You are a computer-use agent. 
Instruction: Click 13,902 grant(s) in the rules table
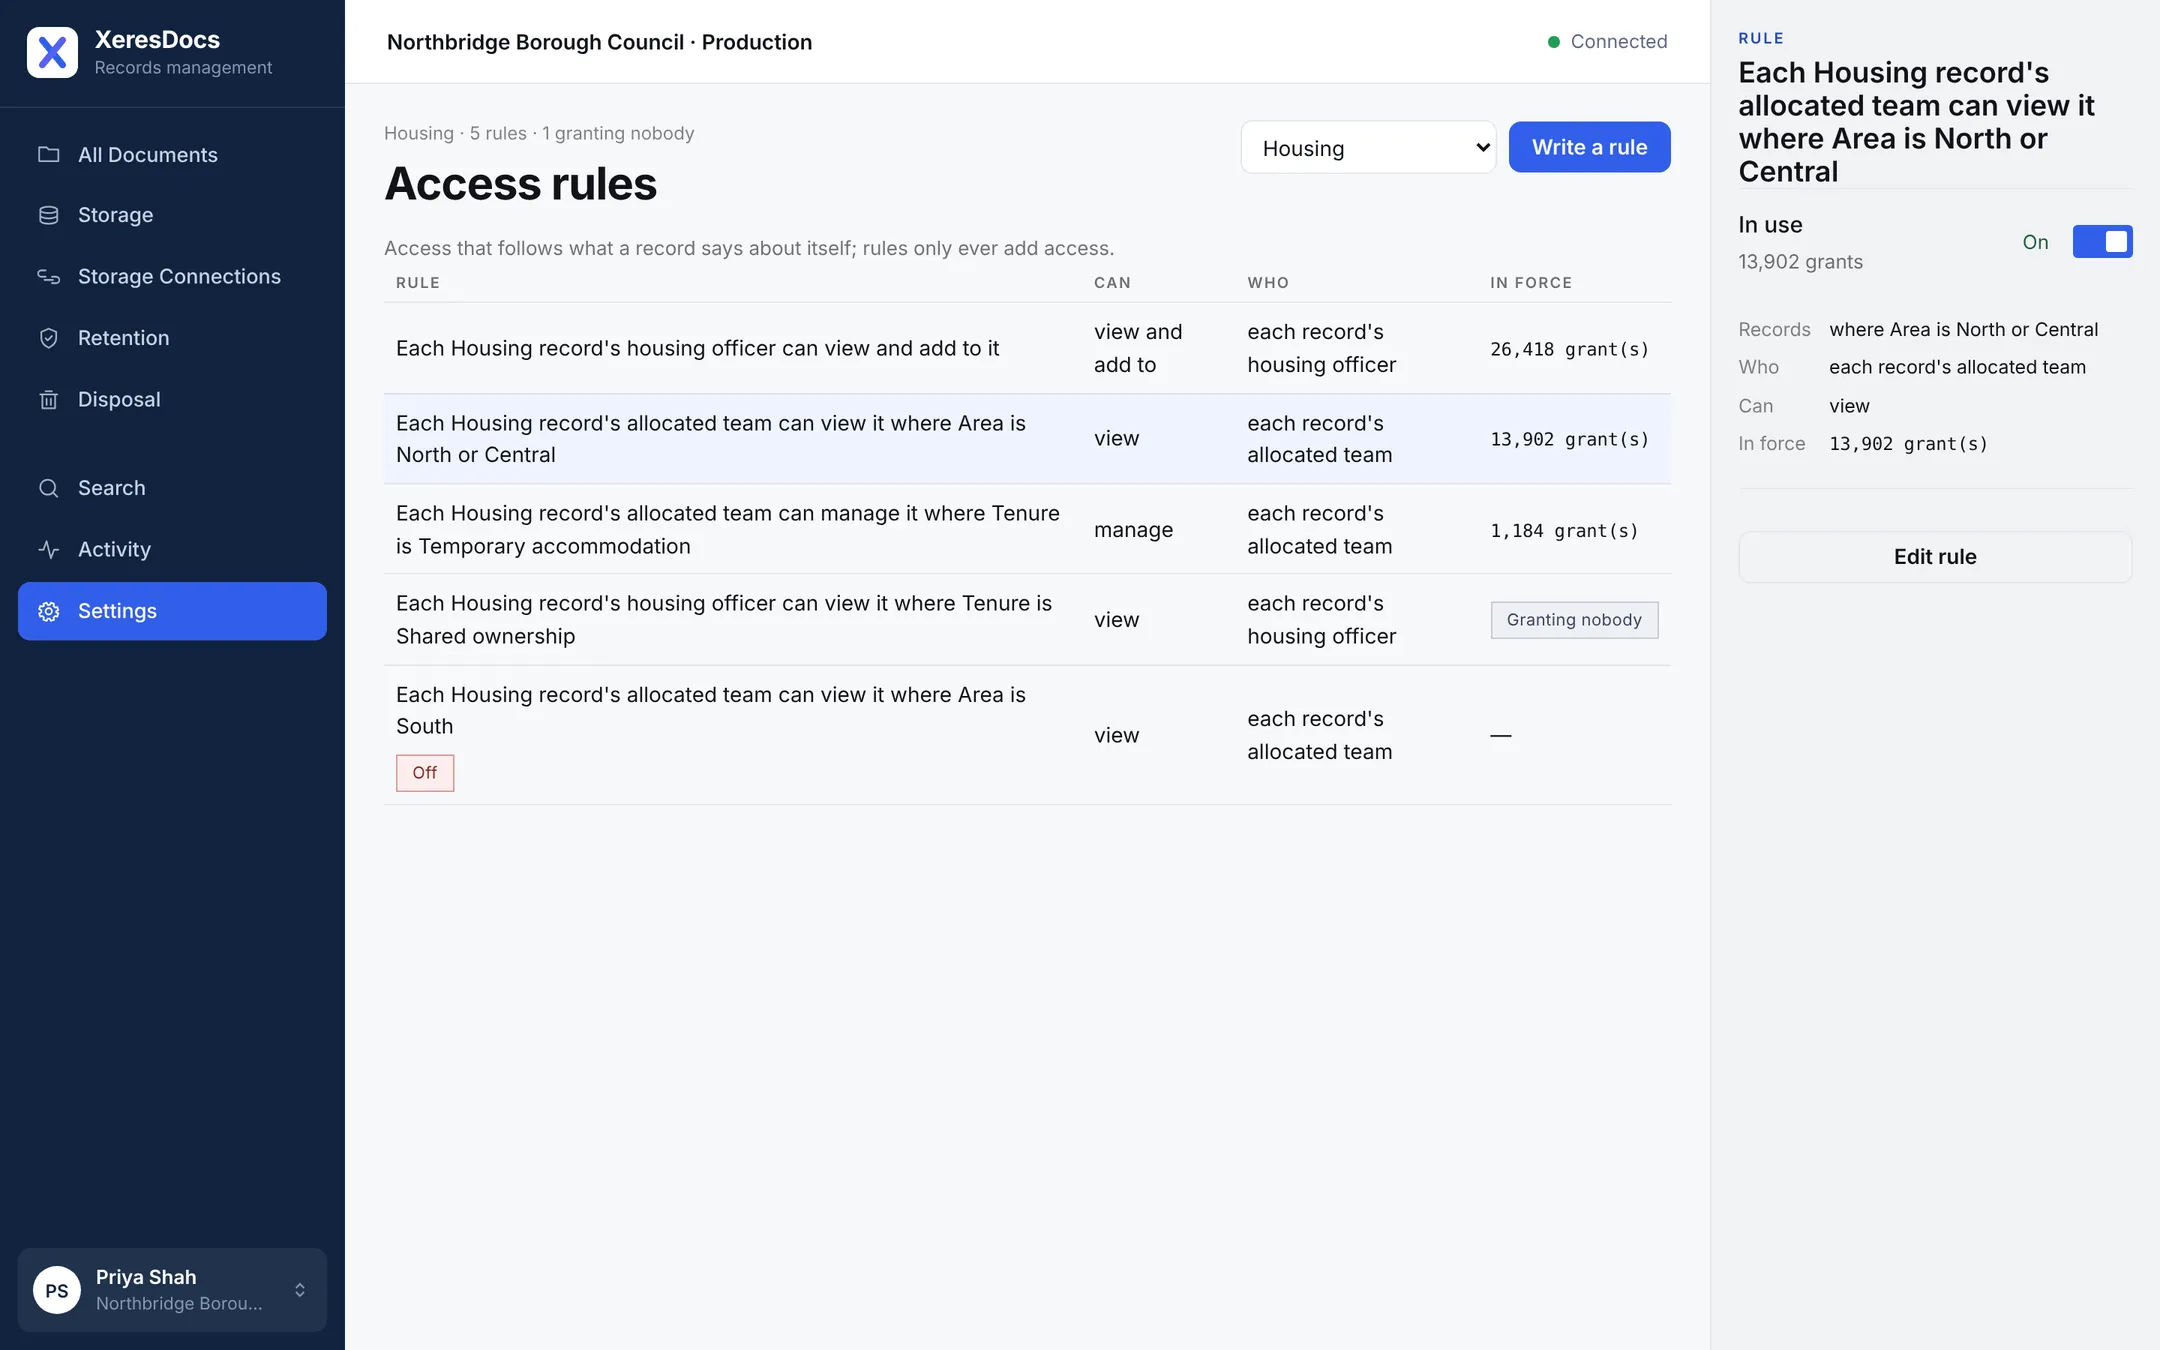coord(1569,439)
